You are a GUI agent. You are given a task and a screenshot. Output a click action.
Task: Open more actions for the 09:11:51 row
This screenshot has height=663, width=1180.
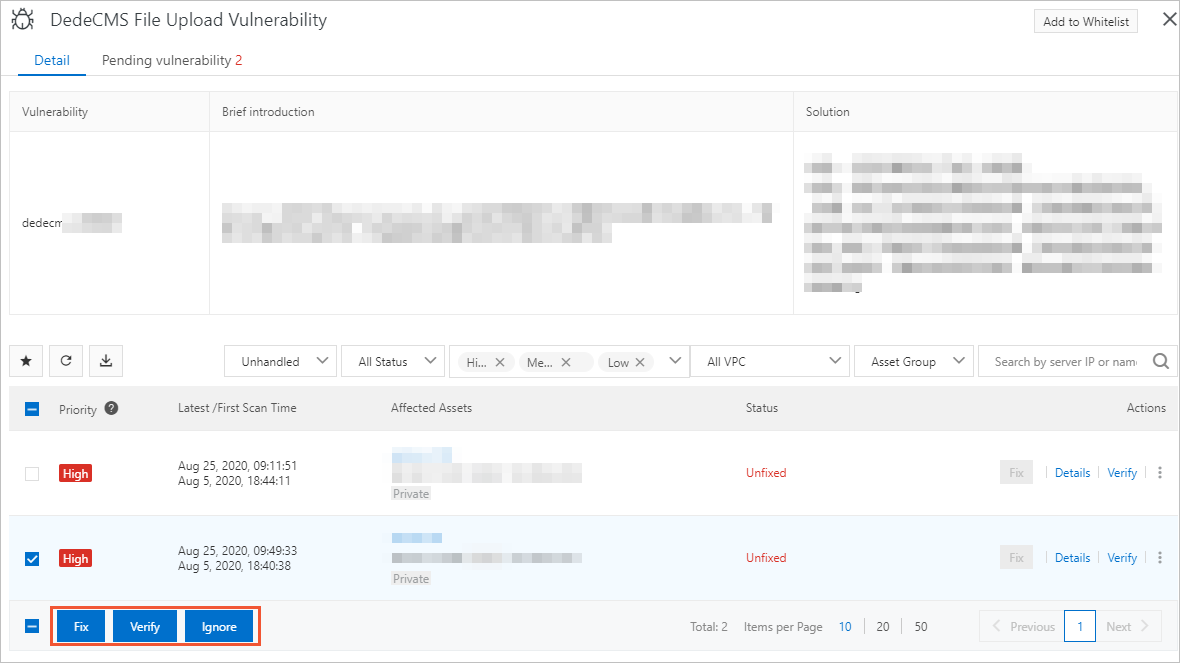tap(1160, 473)
